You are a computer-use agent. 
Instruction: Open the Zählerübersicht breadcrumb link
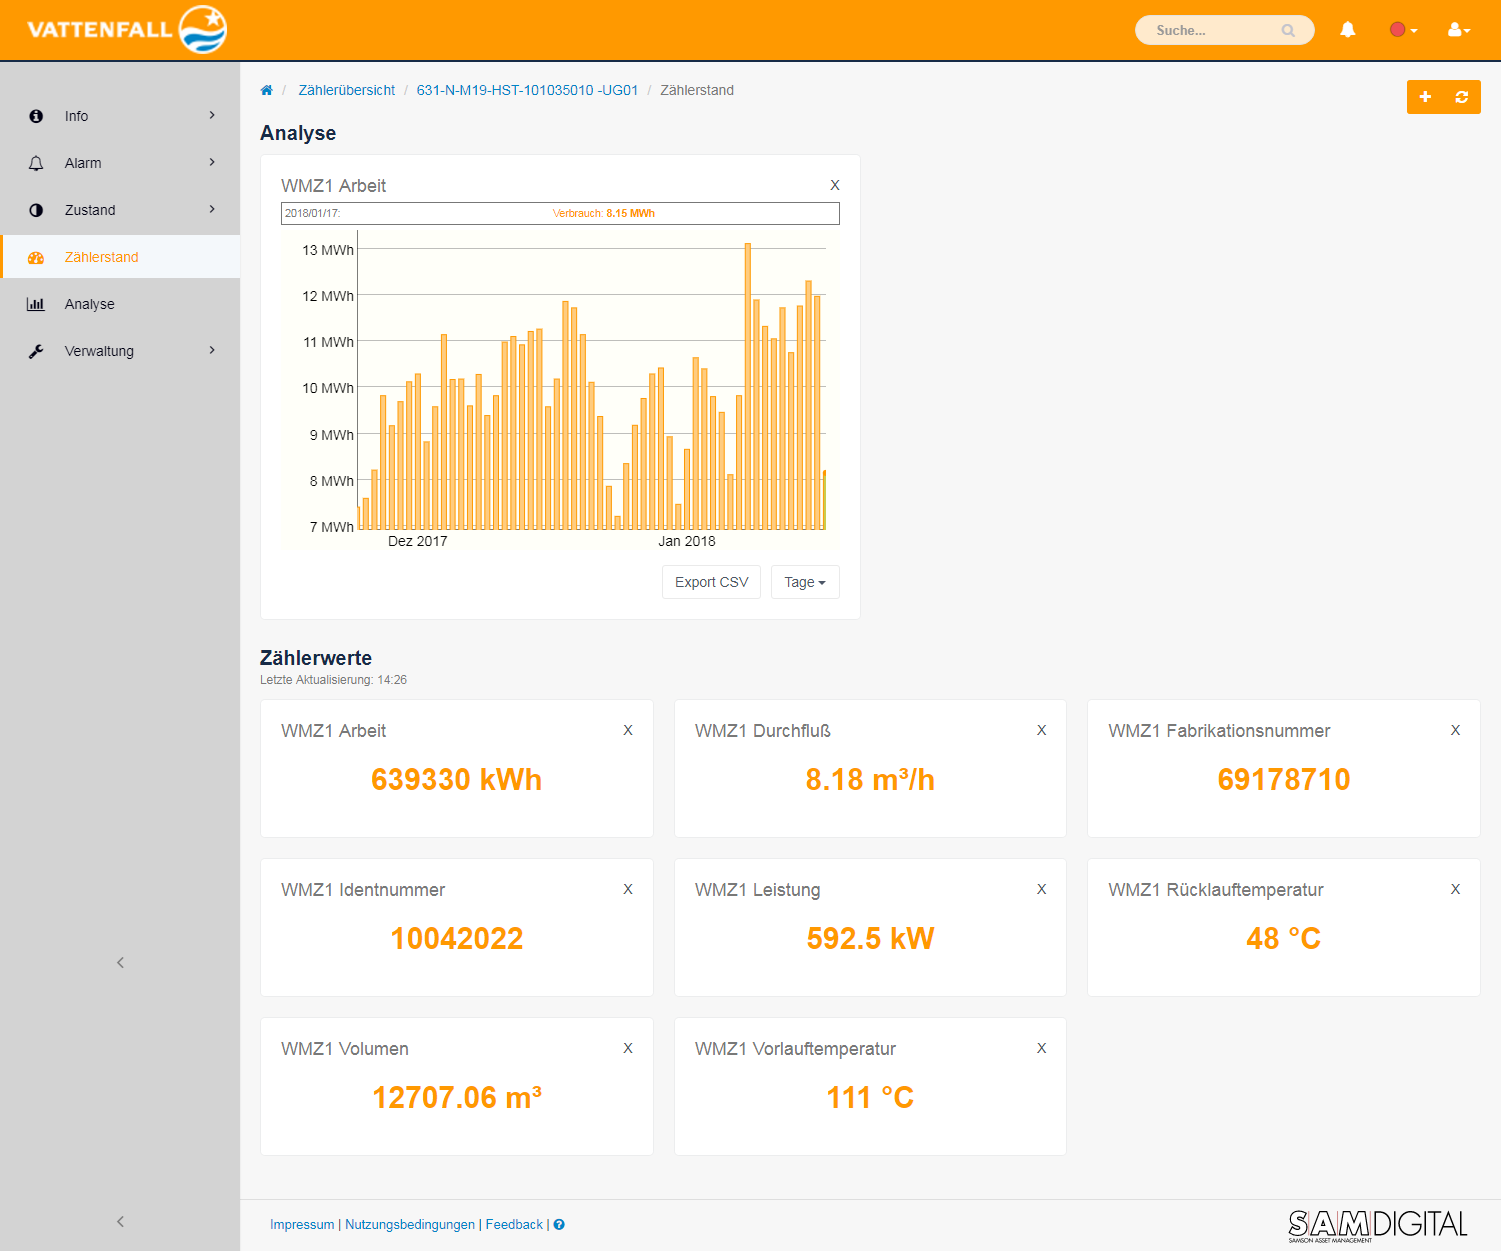coord(346,90)
